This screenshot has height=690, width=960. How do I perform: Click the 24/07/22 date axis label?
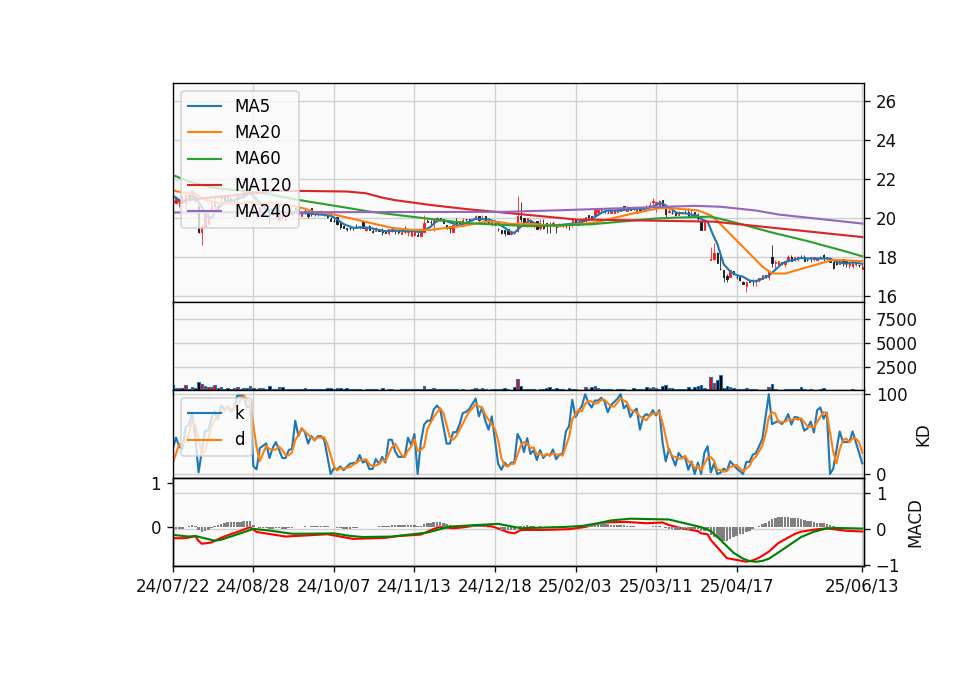click(x=173, y=586)
